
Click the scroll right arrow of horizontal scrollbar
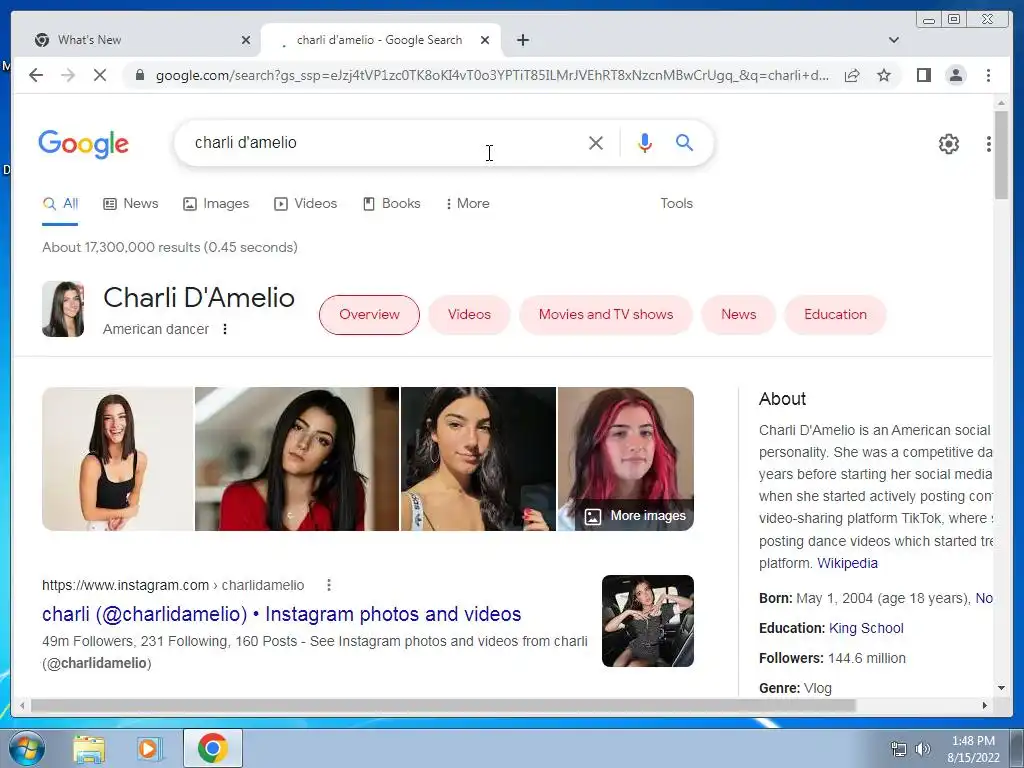point(985,705)
